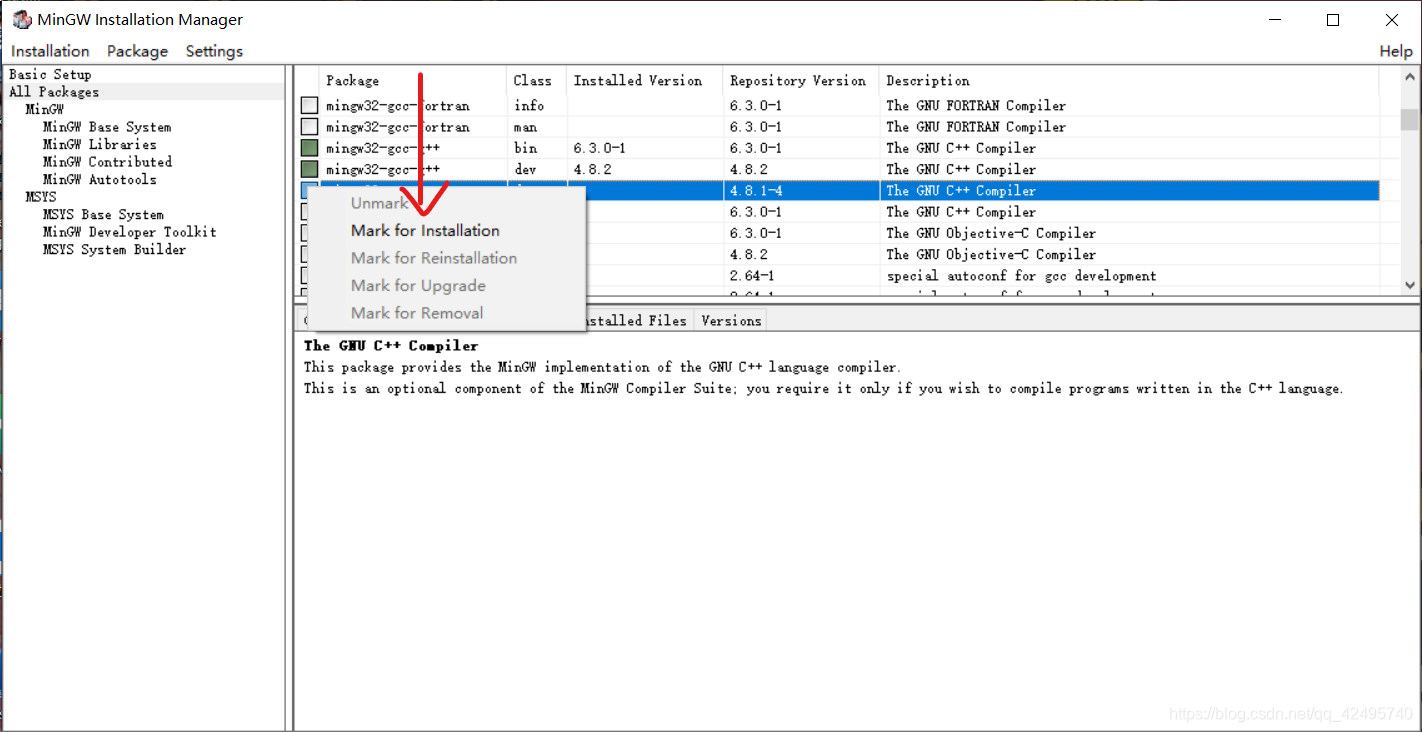Click installed version 6.3.0-1 in bin row

click(600, 148)
